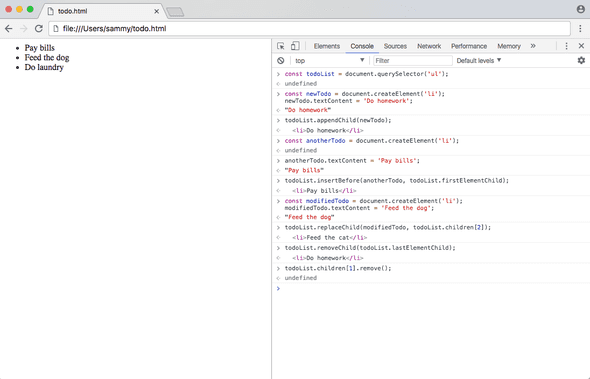The height and width of the screenshot is (379, 590).
Task: Open the Chrome three-dot menu
Action: click(x=581, y=29)
